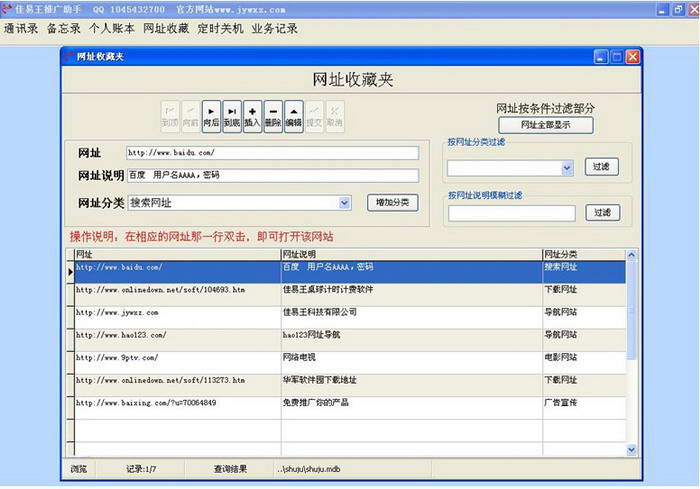Click the 佳易王桌球计时计费软件 description cell
The width and height of the screenshot is (700, 489).
[412, 295]
